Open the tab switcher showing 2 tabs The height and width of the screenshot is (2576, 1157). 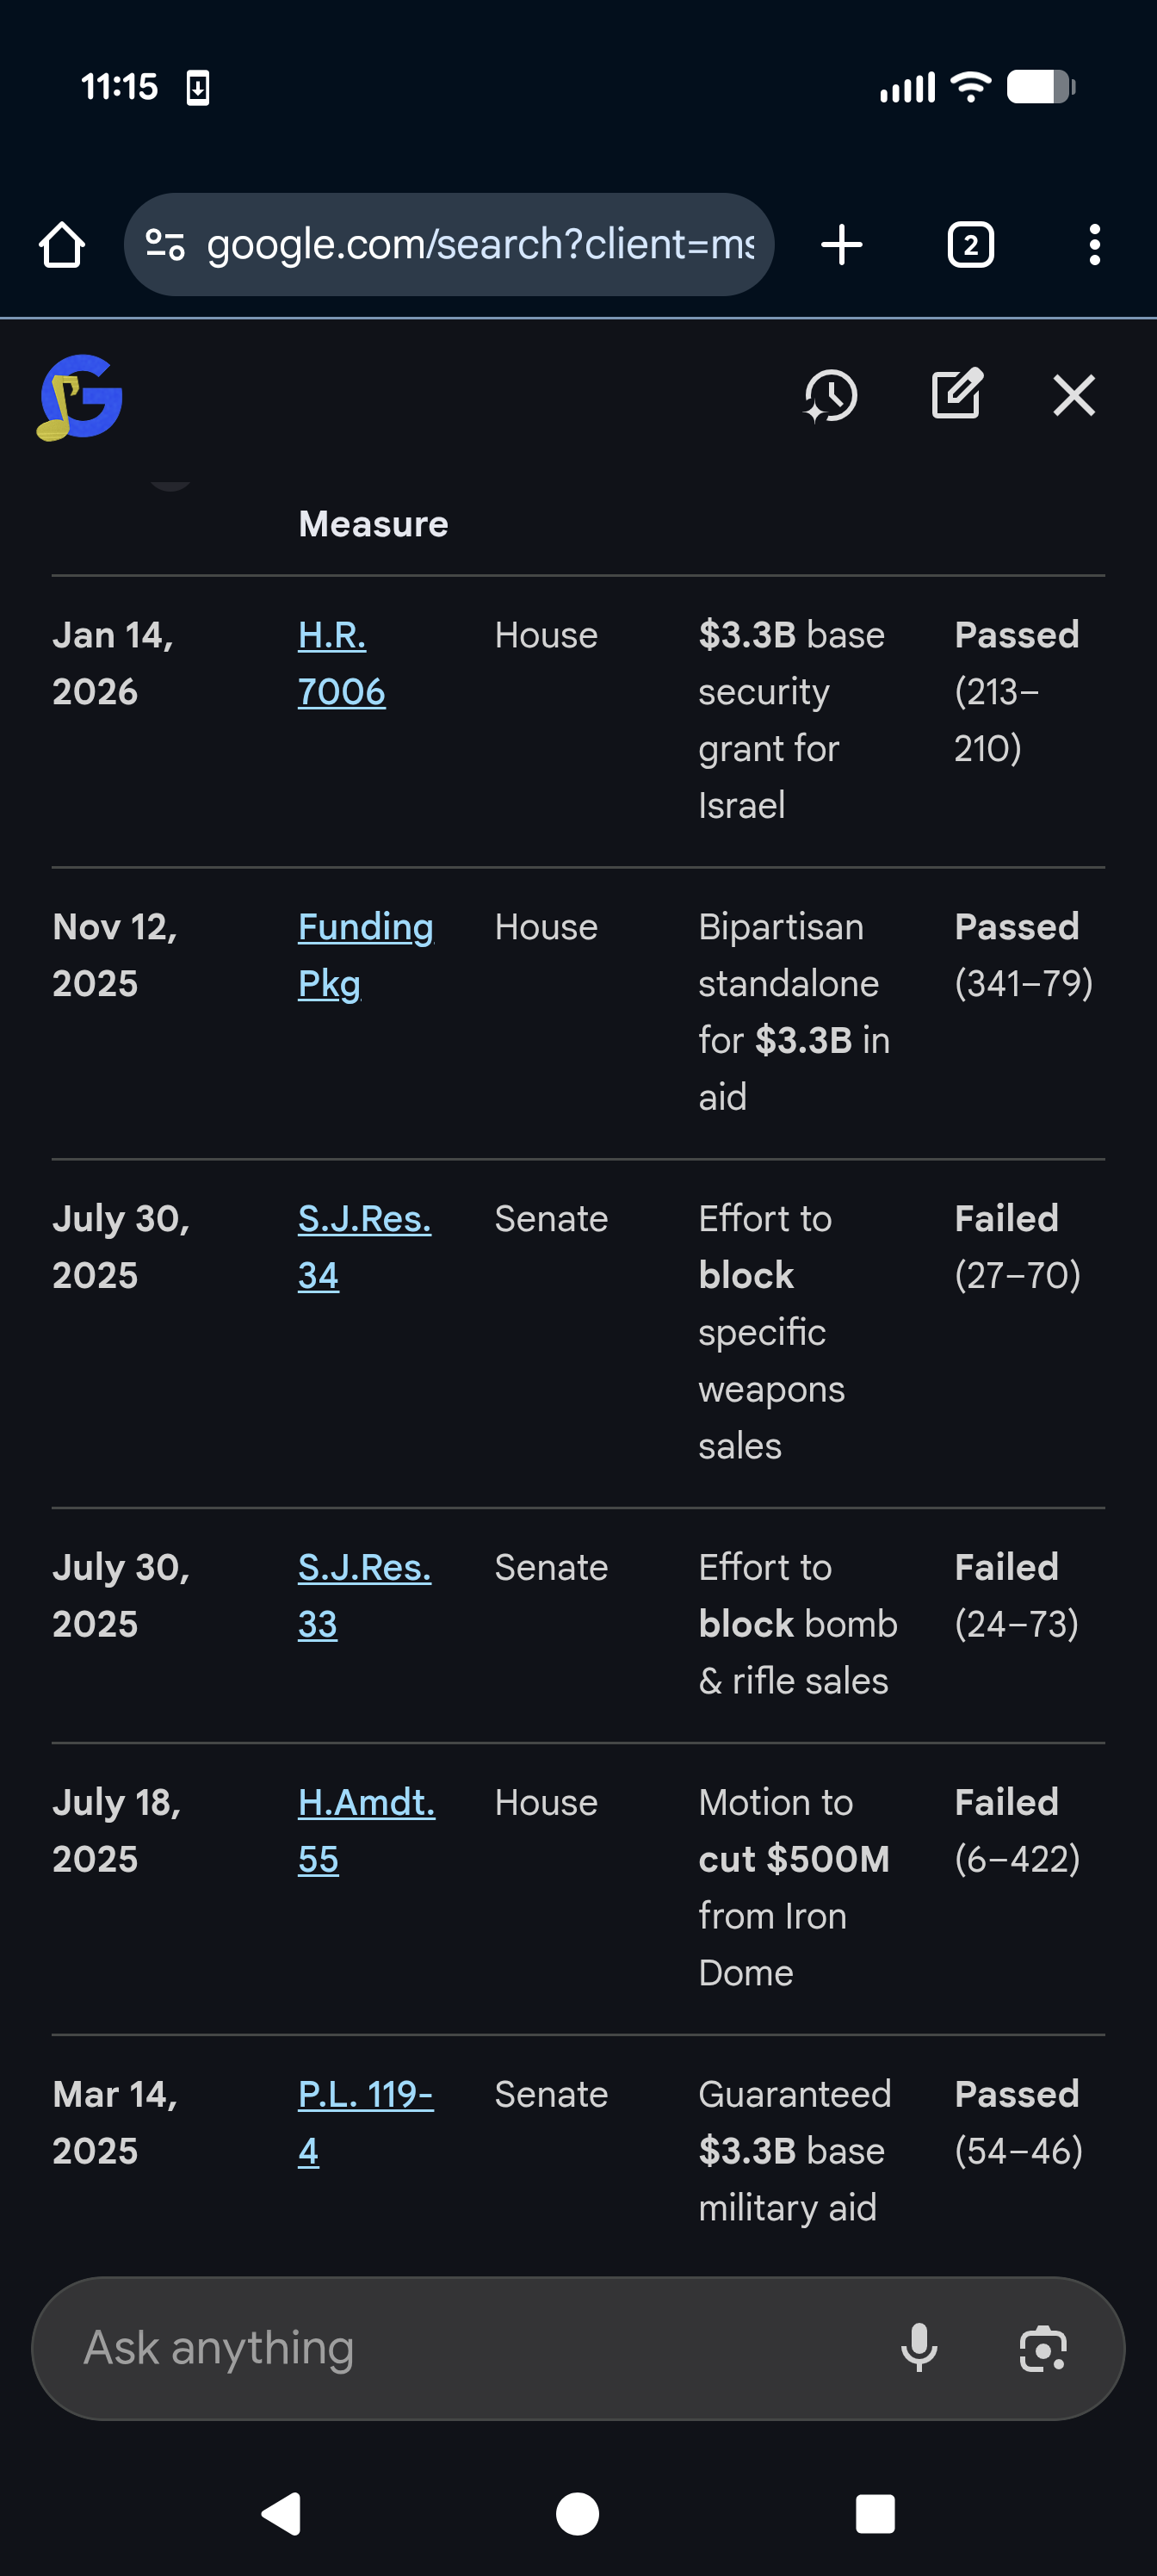[969, 245]
